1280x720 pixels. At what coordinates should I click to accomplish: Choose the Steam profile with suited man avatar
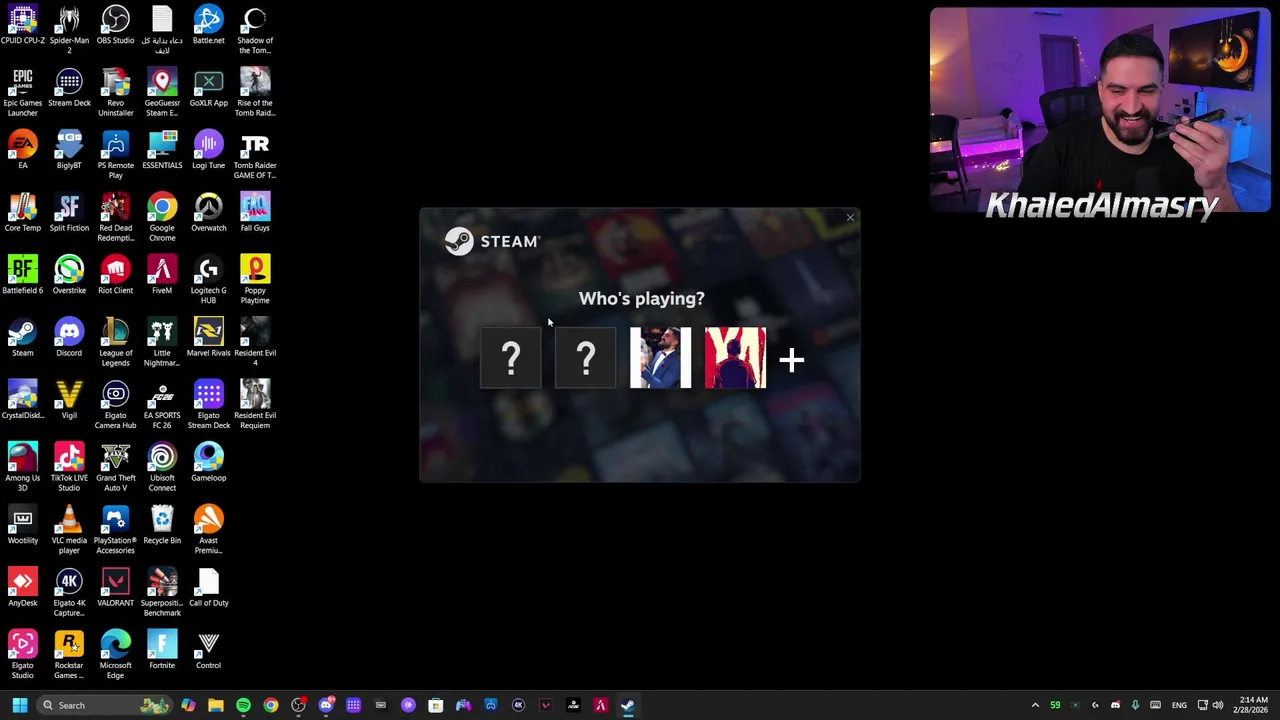pyautogui.click(x=660, y=358)
